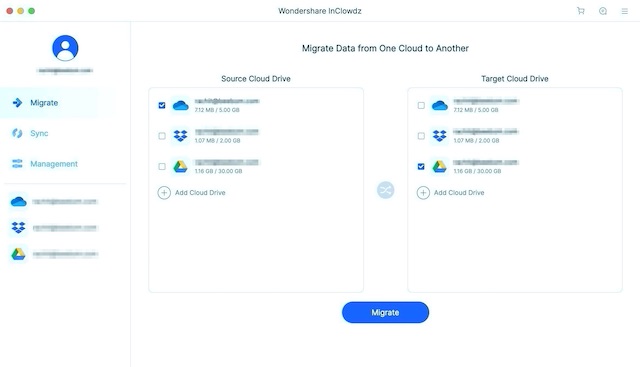Click Add Cloud Drive text under Target

[459, 193]
